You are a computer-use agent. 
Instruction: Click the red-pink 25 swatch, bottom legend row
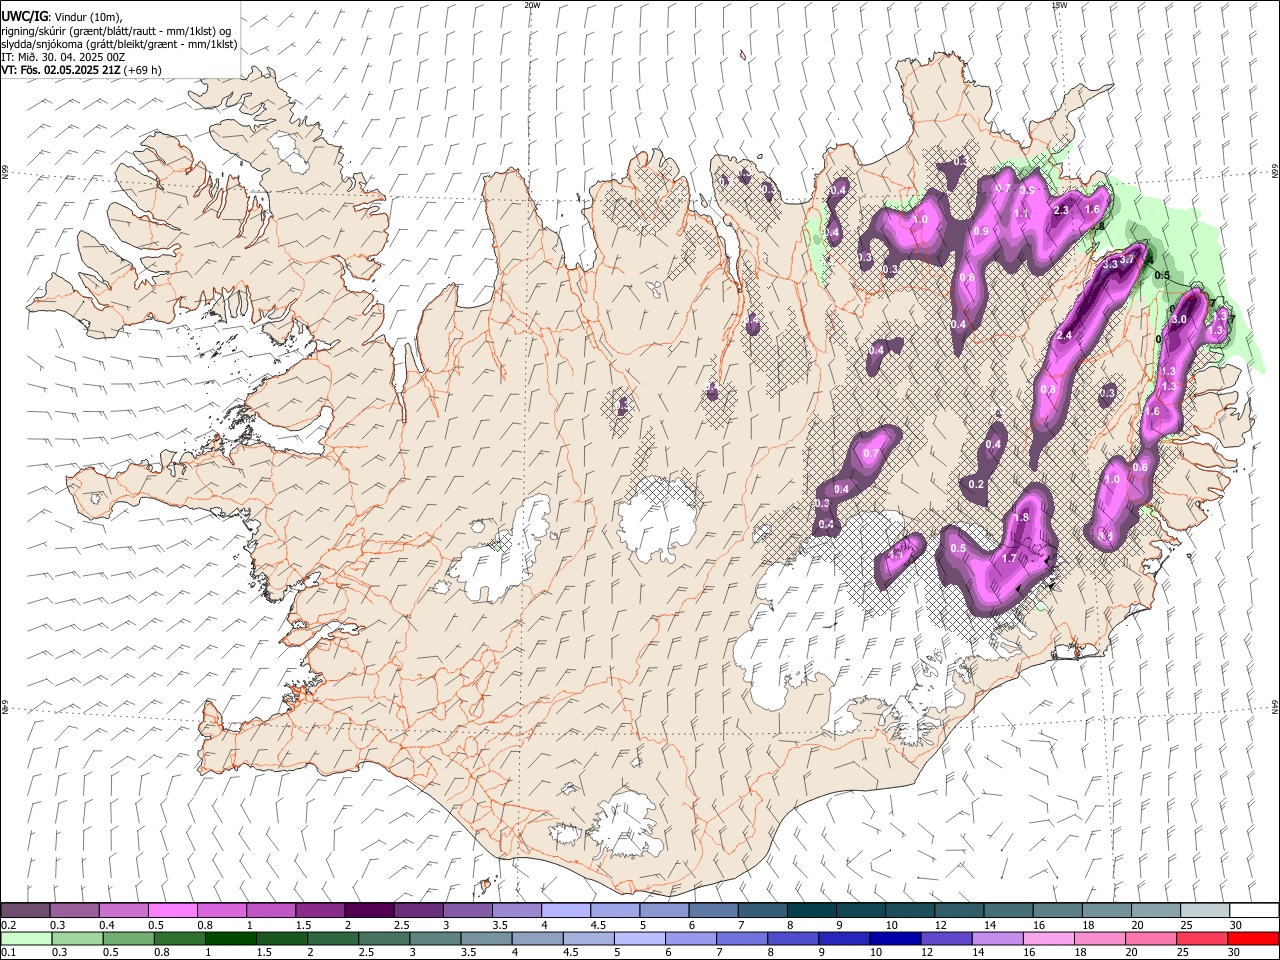pyautogui.click(x=1202, y=938)
